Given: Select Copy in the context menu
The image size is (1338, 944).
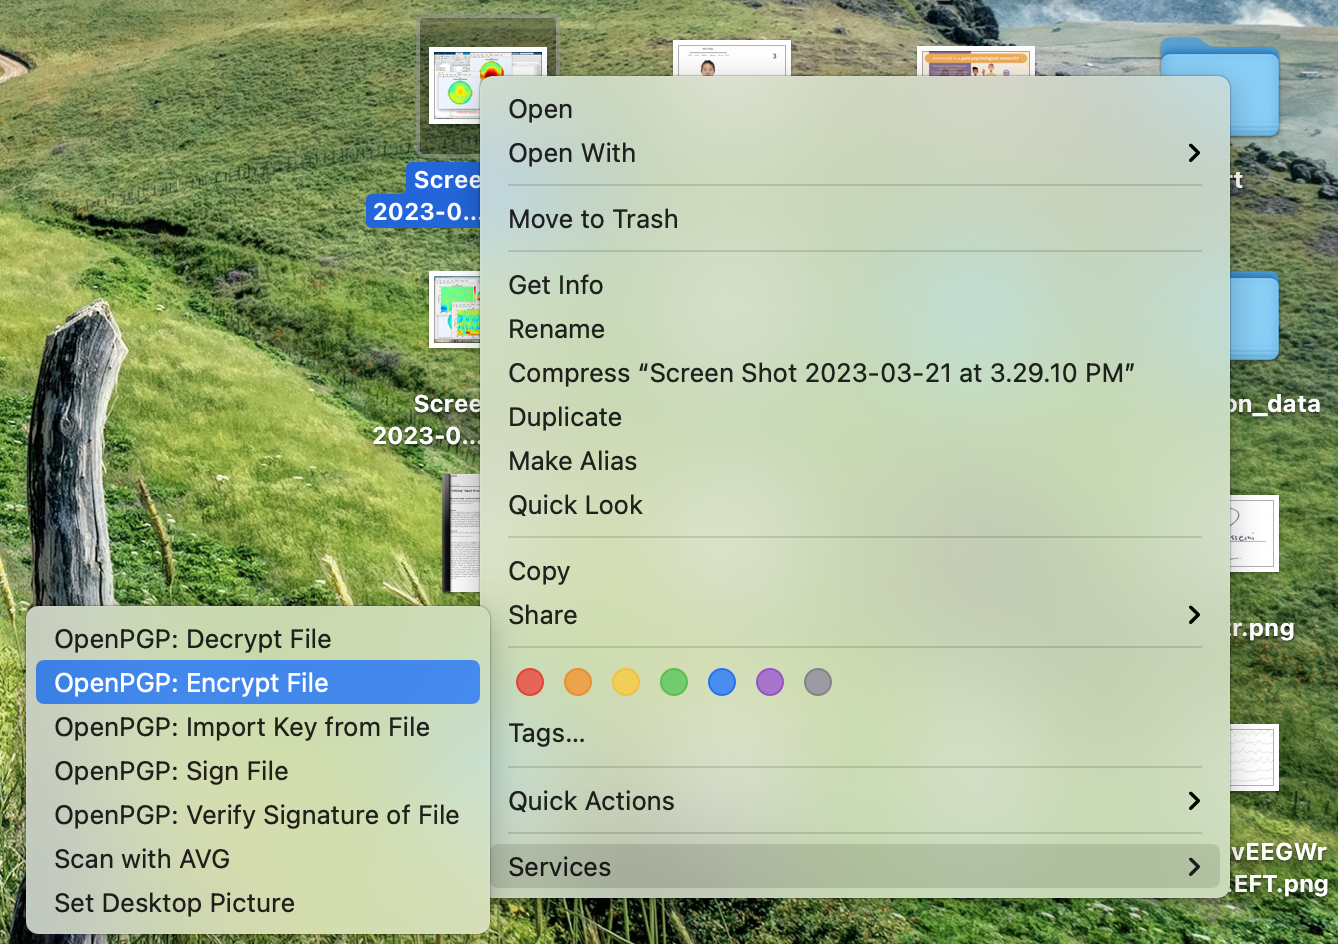Looking at the screenshot, I should (855, 571).
